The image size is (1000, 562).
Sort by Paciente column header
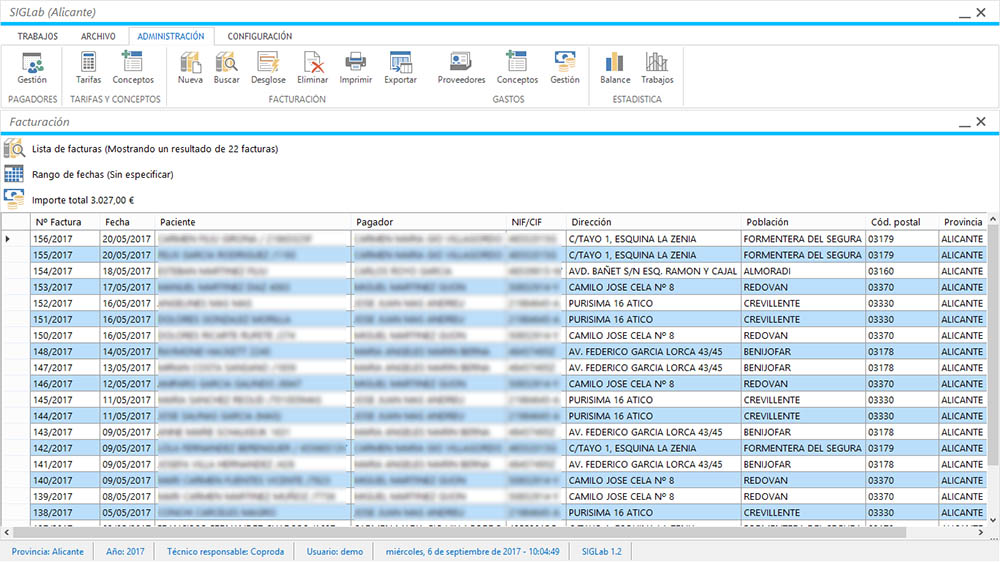(x=253, y=222)
